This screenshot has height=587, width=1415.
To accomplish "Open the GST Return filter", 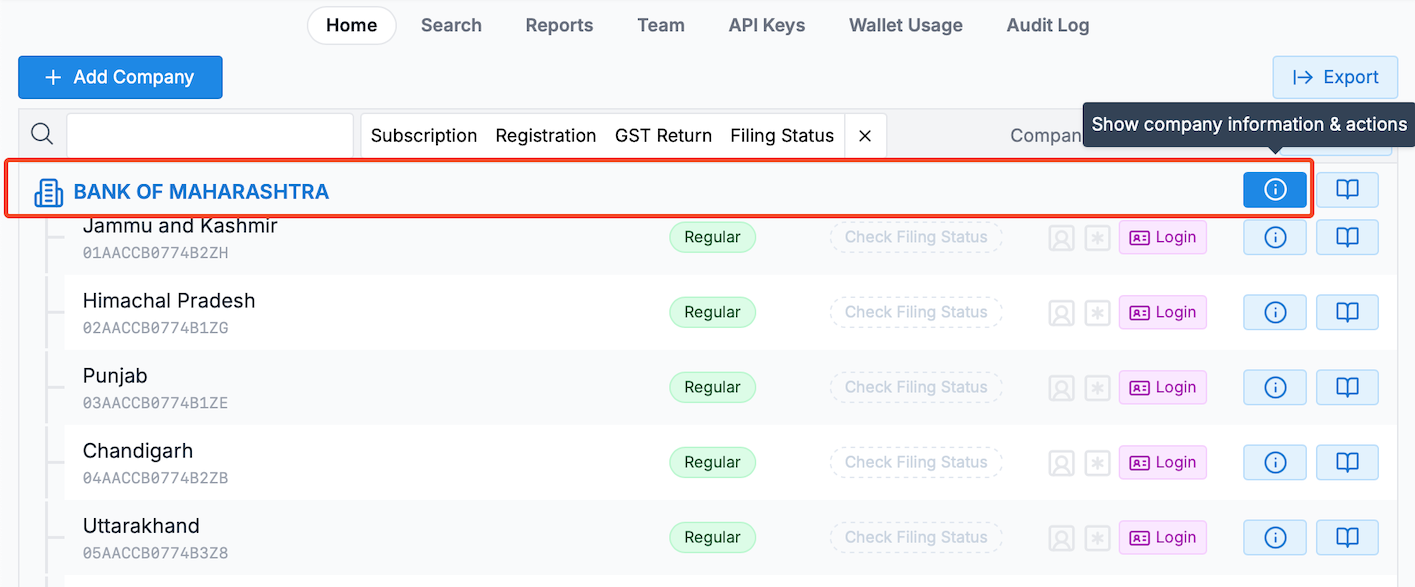I will click(x=663, y=136).
